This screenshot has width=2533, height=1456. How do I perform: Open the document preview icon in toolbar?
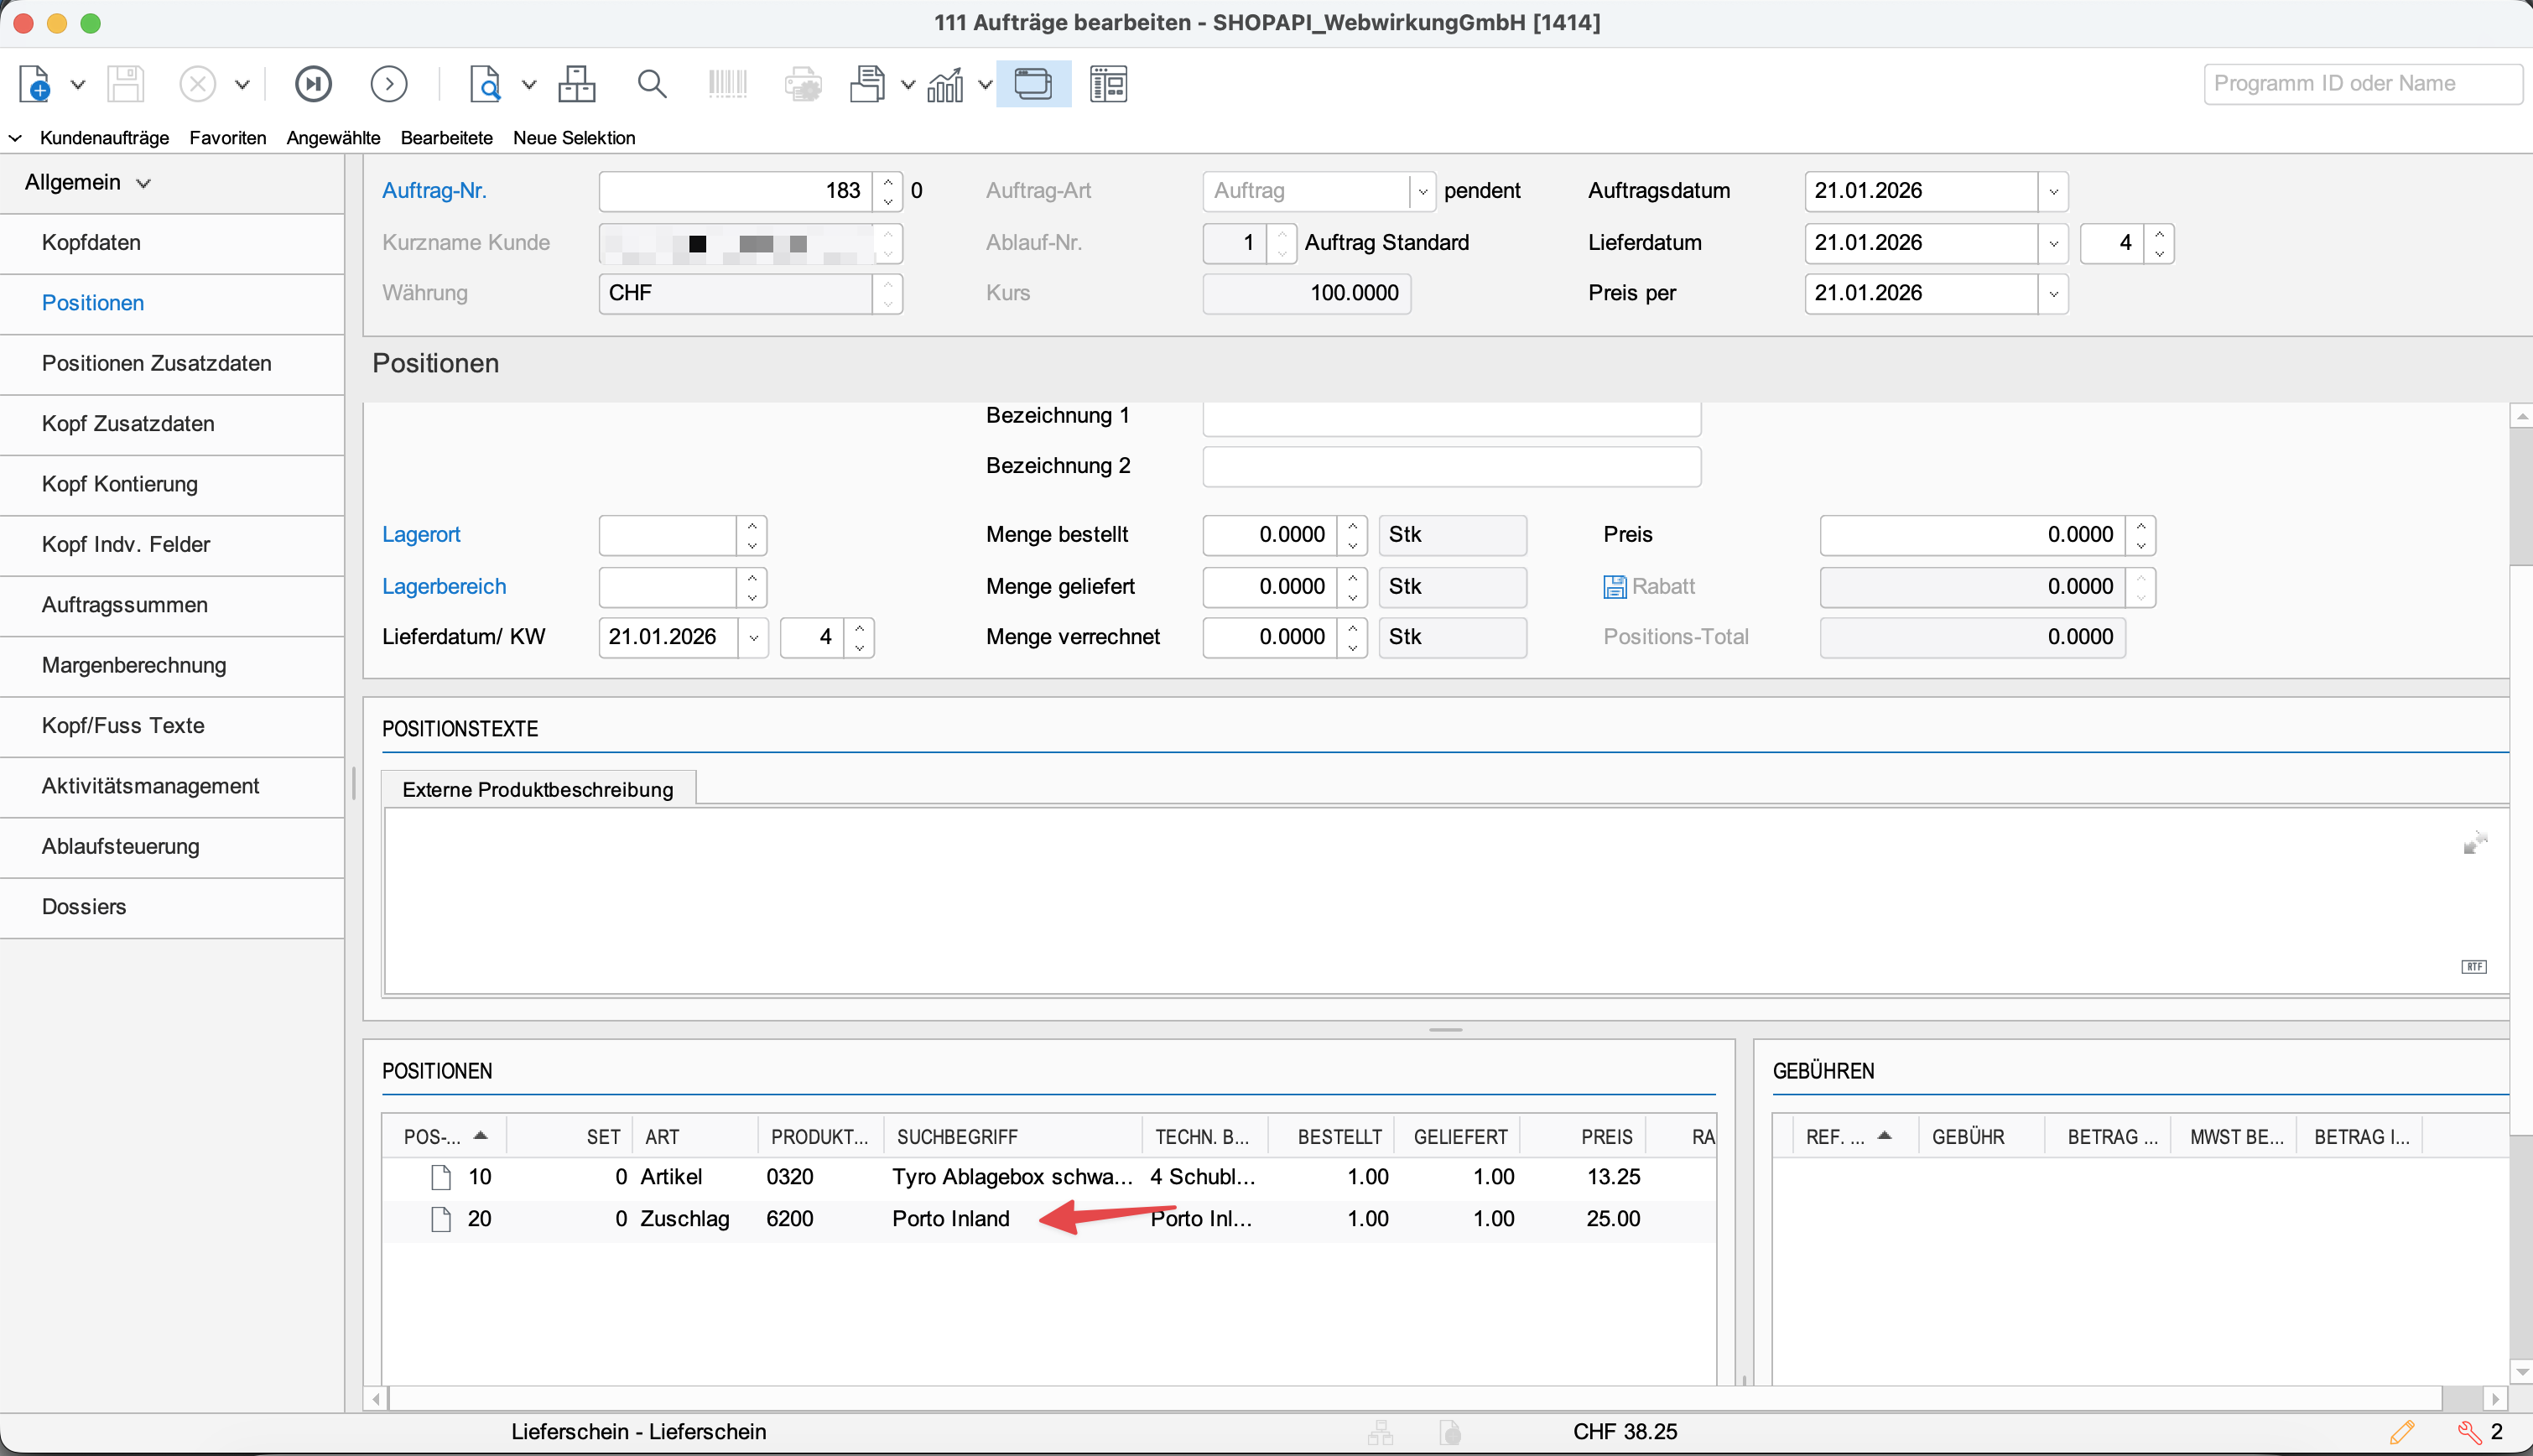point(486,84)
